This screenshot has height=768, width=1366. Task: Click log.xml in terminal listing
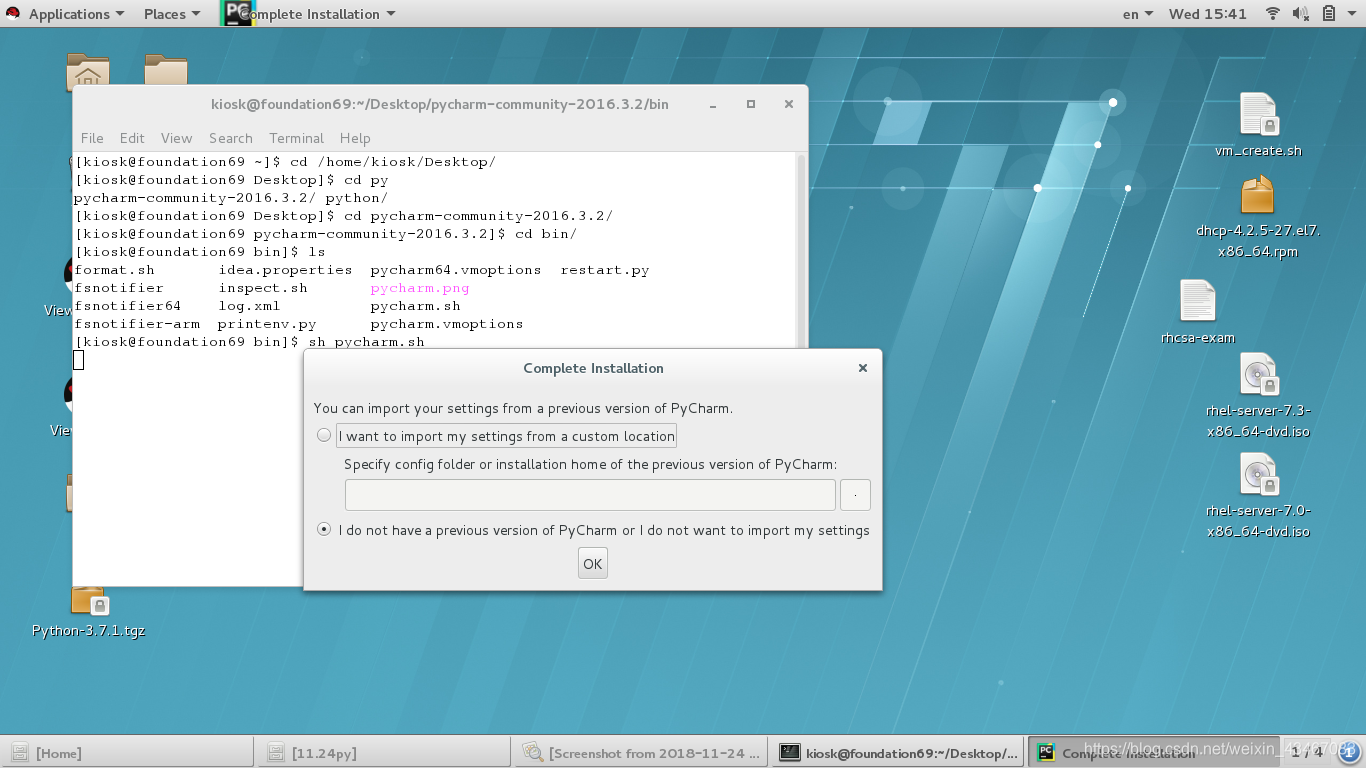coord(249,306)
